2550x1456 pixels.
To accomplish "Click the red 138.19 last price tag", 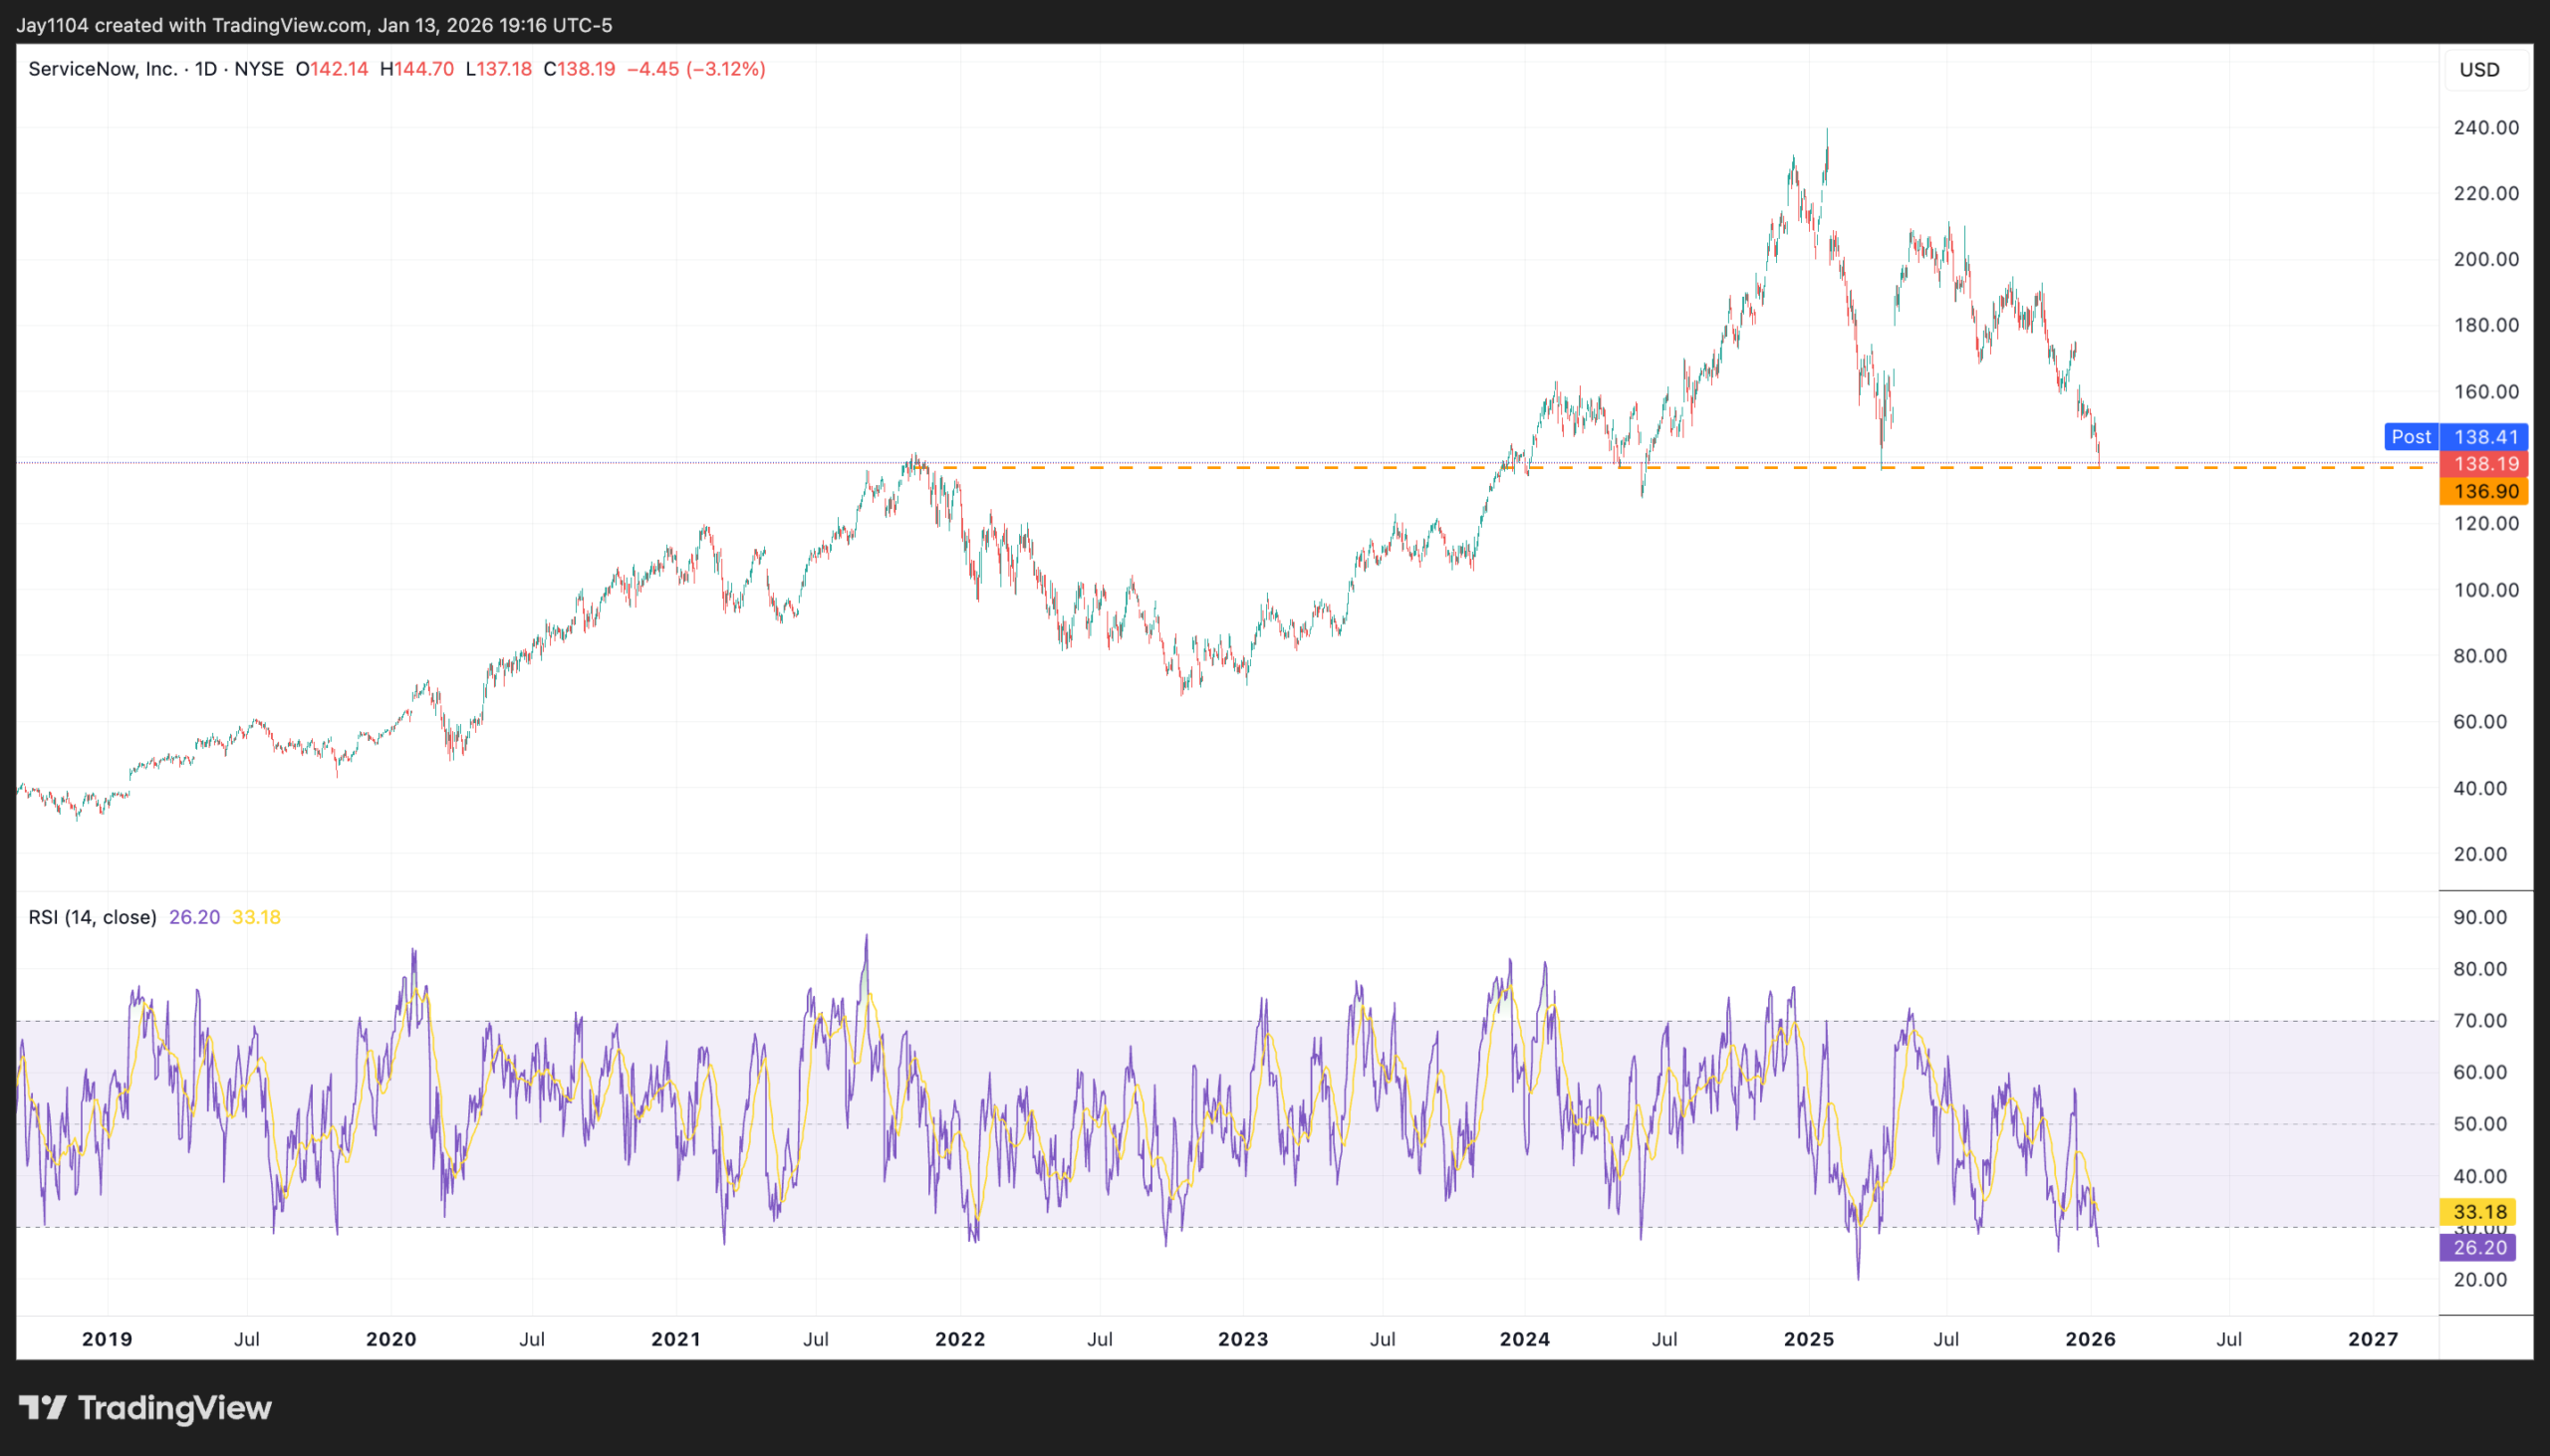I will [x=2485, y=464].
